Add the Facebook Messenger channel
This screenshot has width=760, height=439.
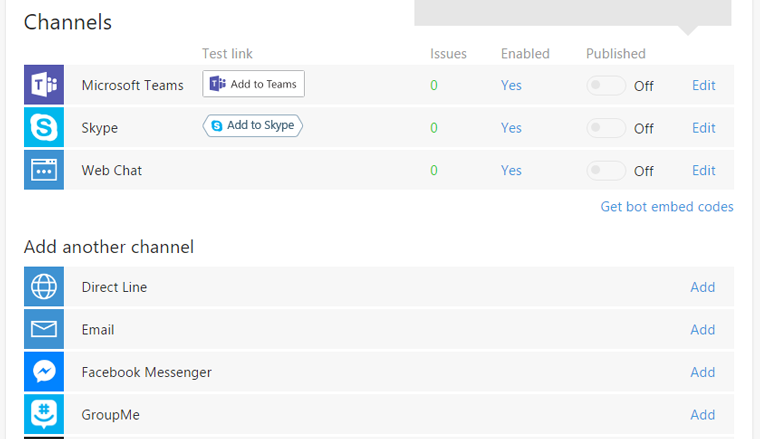click(x=702, y=372)
